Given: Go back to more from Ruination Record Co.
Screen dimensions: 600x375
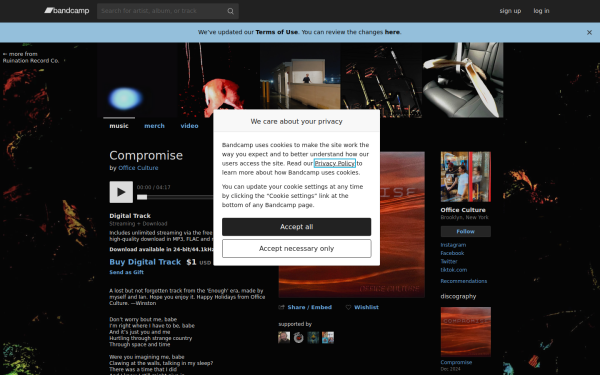Looking at the screenshot, I should [x=31, y=57].
